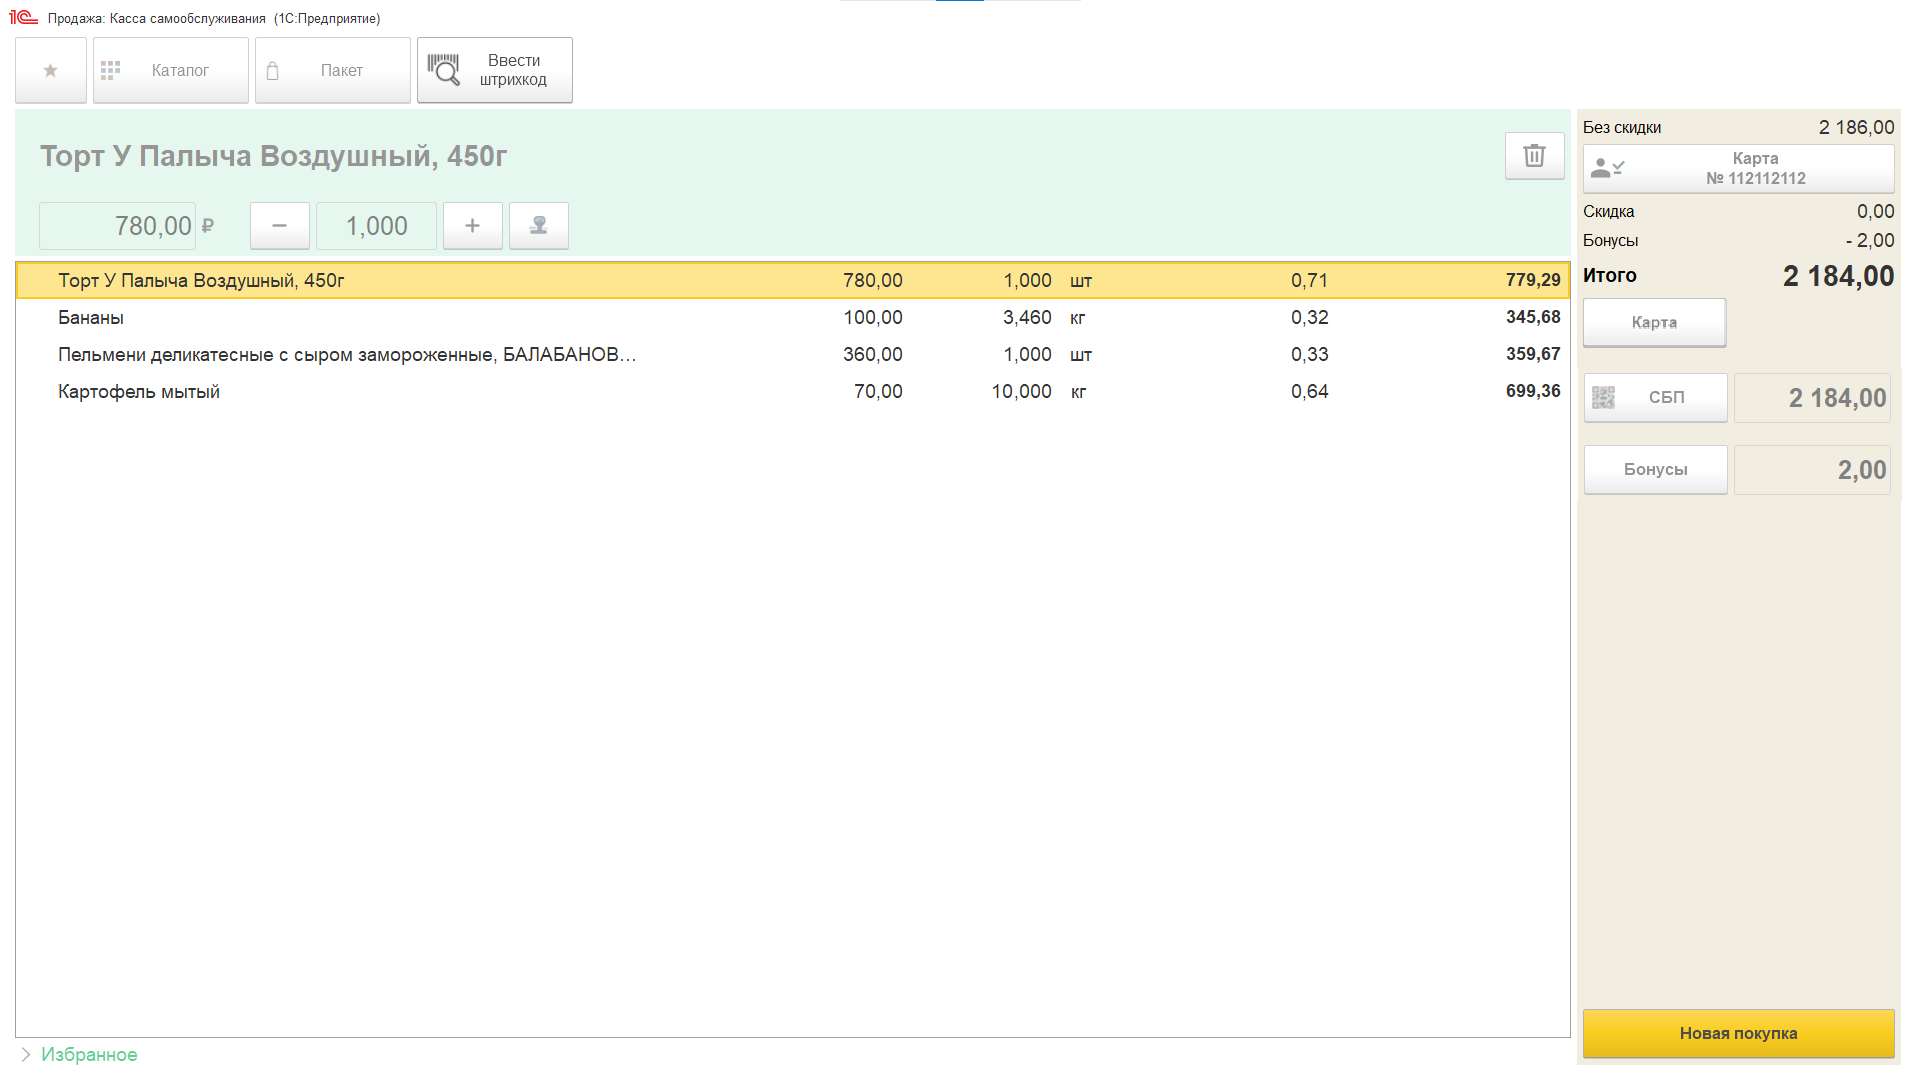Image resolution: width=1920 pixels, height=1080 pixels.
Task: Delete item with trash bin icon
Action: click(1534, 156)
